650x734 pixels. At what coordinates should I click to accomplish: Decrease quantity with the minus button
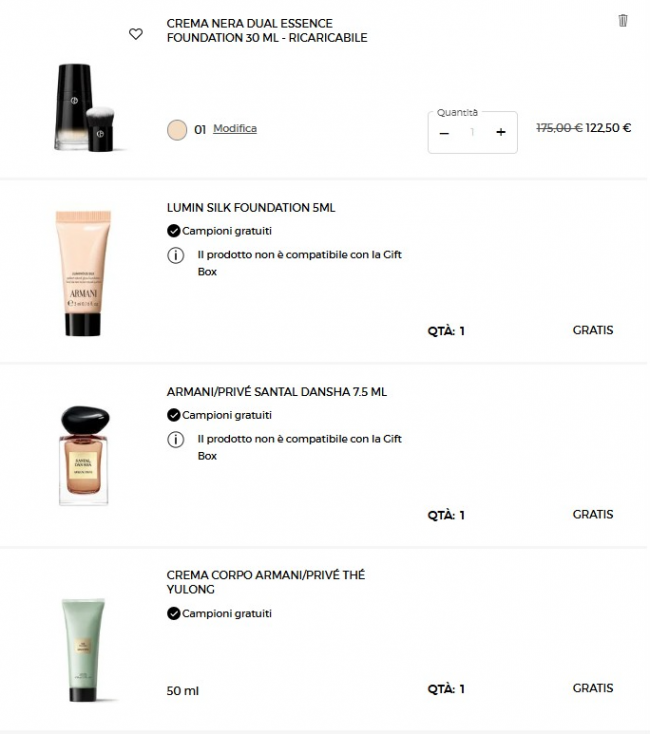click(x=444, y=133)
